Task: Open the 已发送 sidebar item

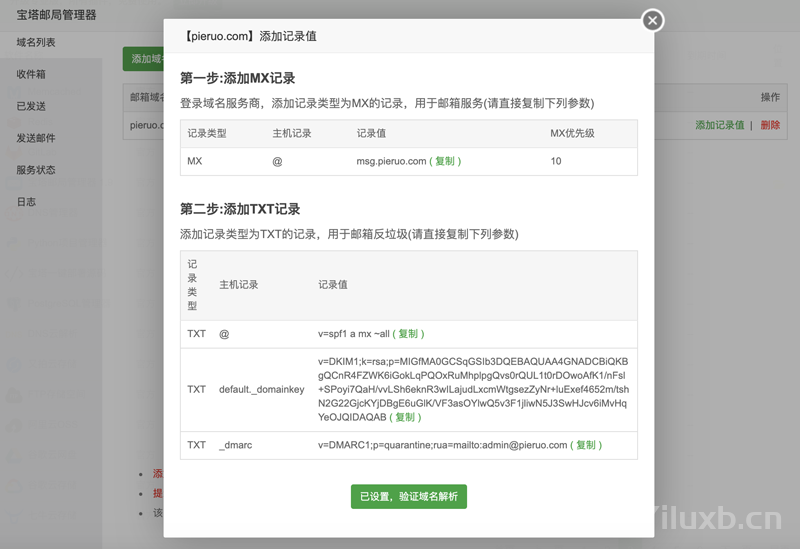Action: [x=31, y=106]
